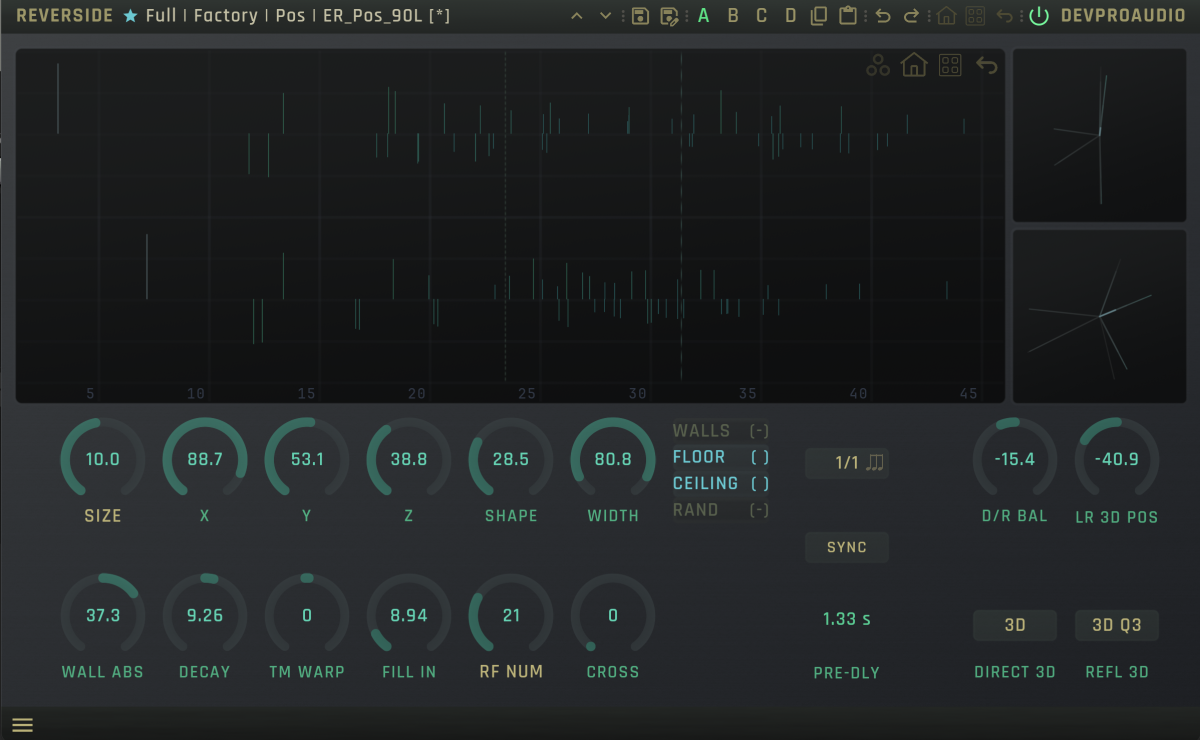Select state slot A
Image resolution: width=1200 pixels, height=740 pixels.
(704, 16)
